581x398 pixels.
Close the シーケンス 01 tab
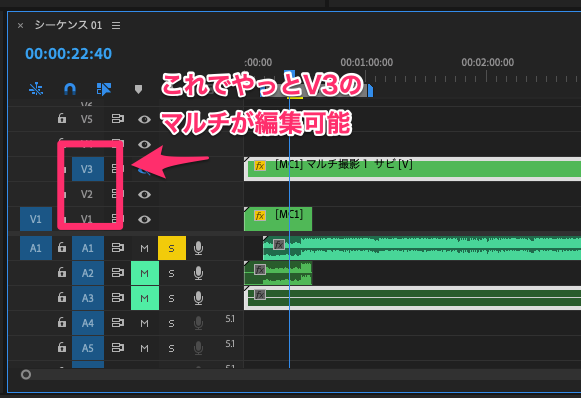[x=20, y=26]
